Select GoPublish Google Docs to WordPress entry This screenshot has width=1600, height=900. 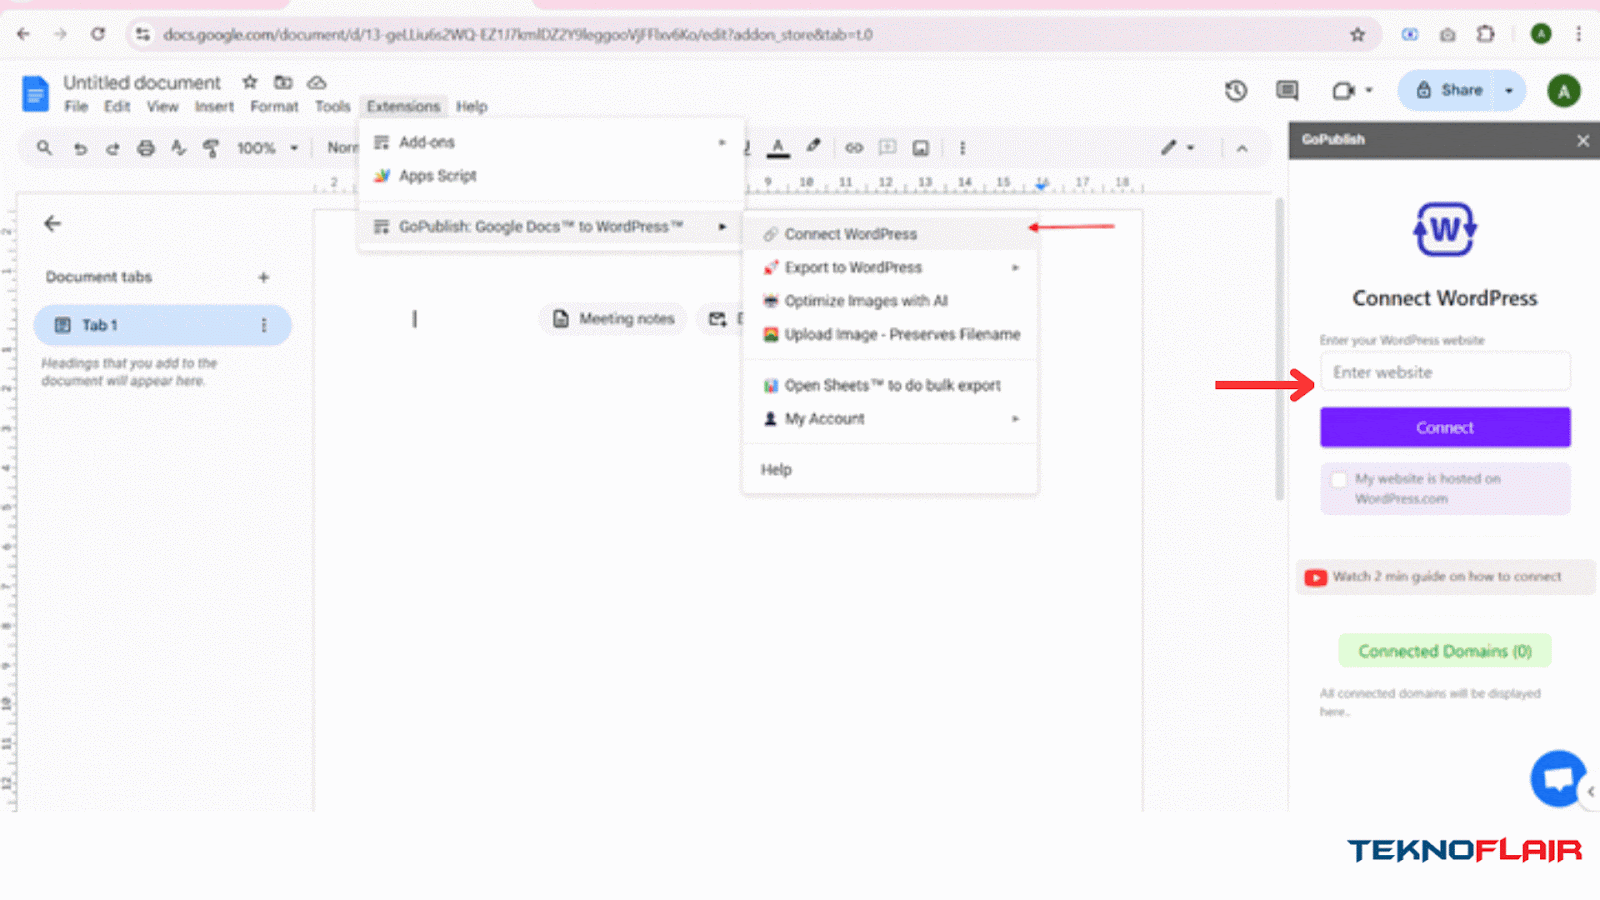coord(550,227)
